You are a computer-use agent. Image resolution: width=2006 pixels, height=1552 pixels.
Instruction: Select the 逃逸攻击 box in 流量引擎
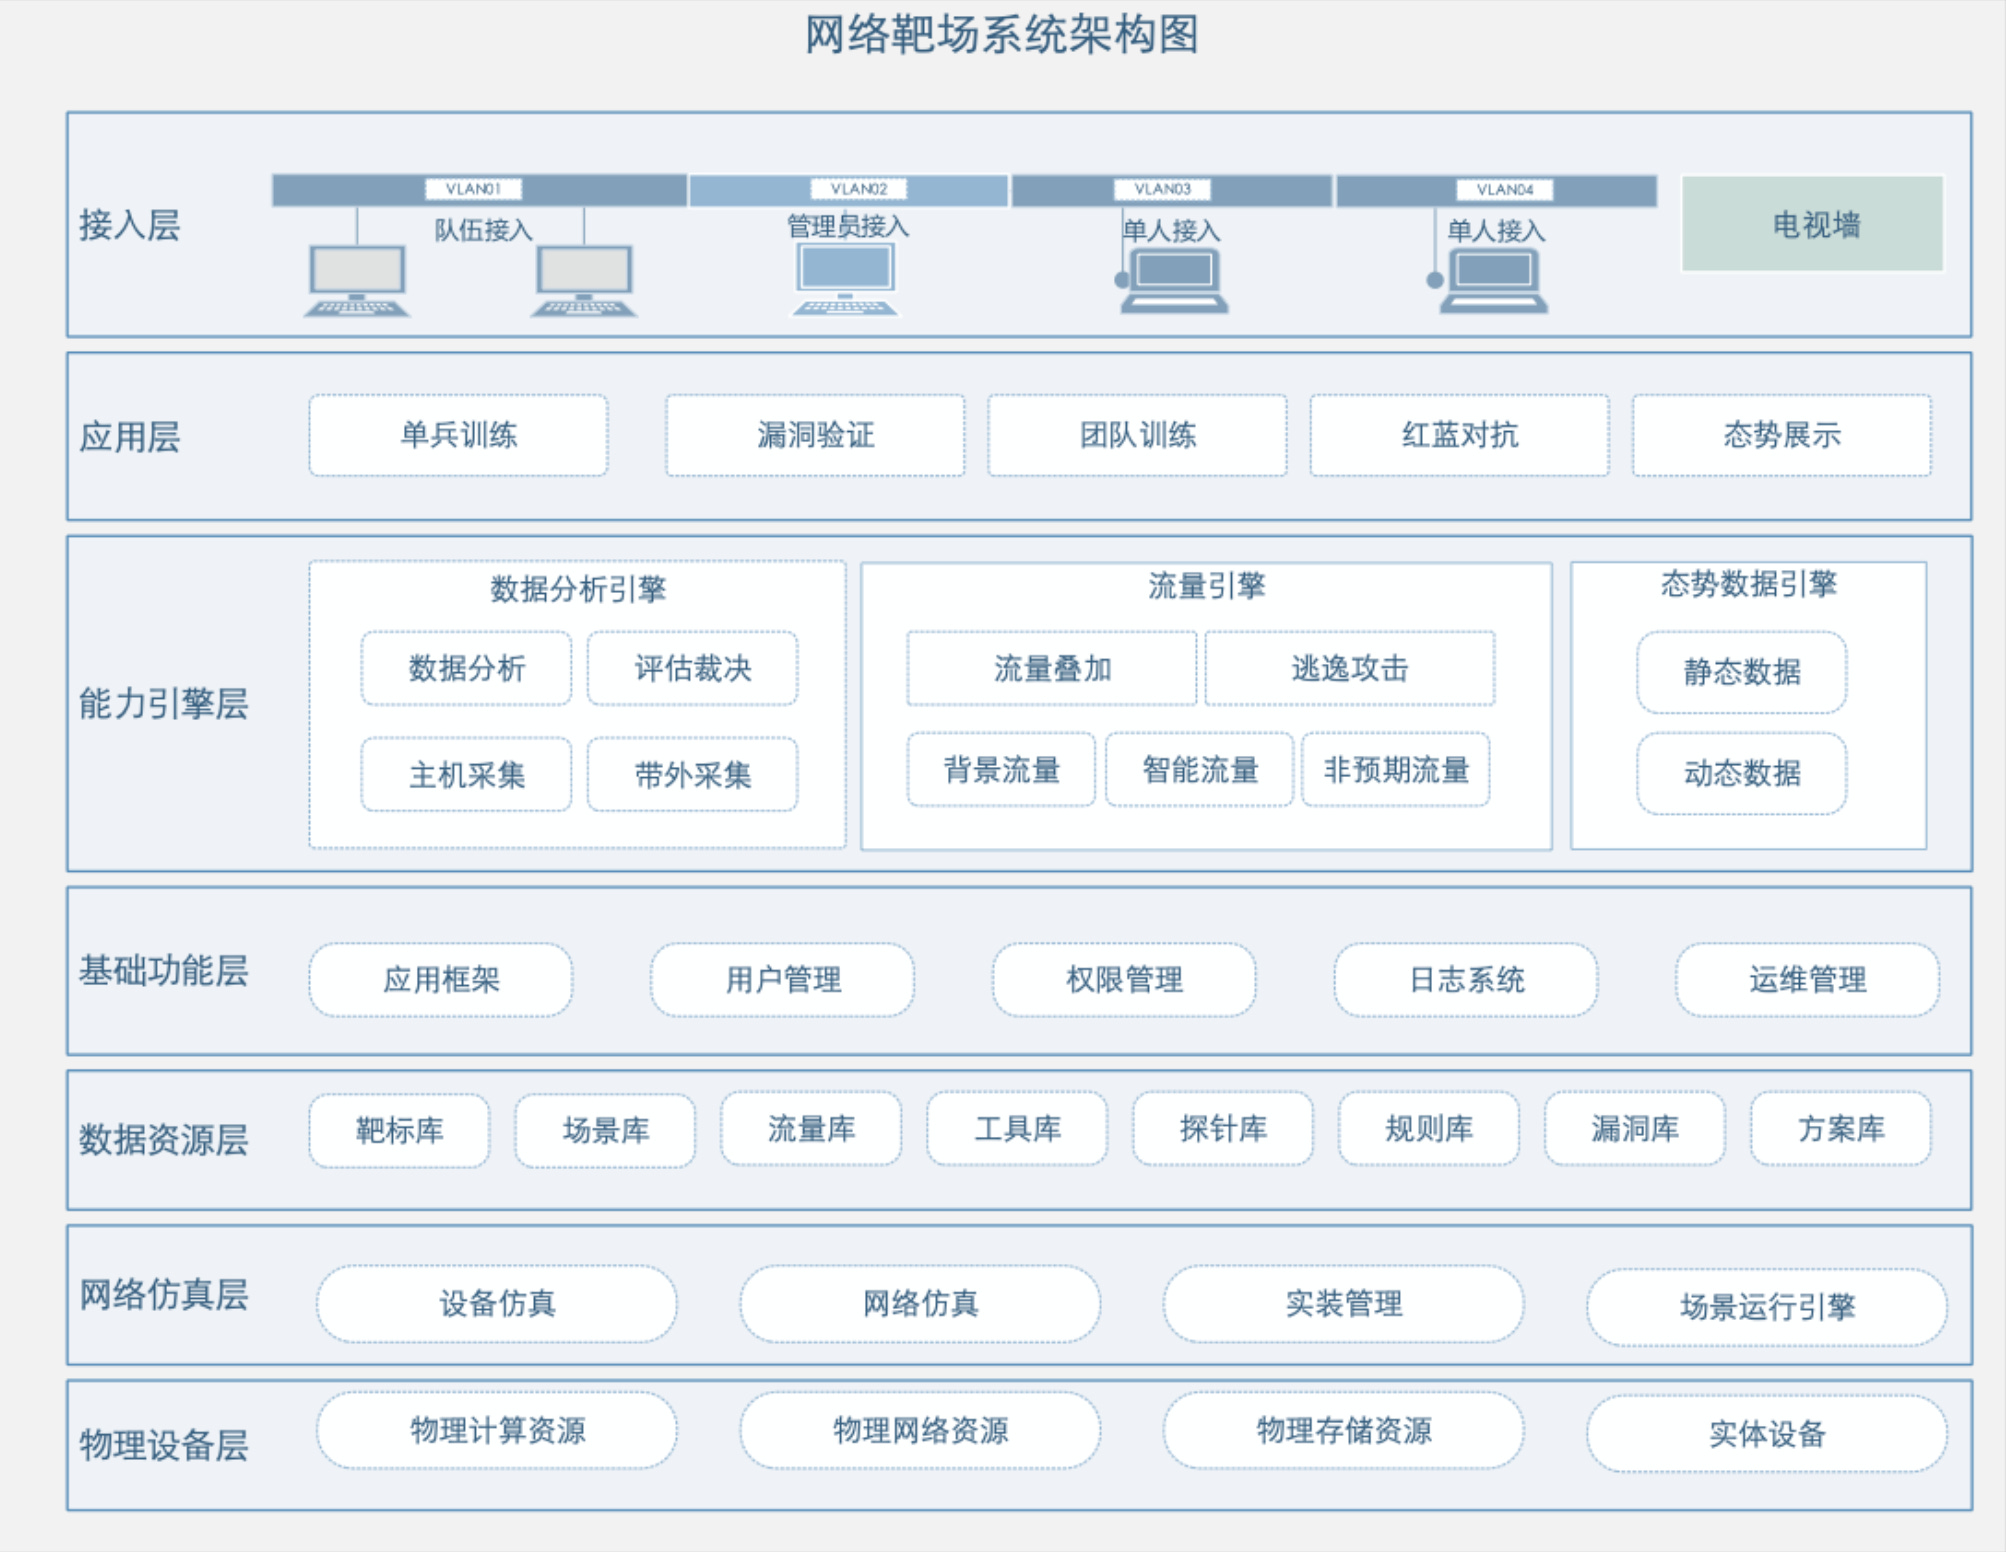[x=1349, y=668]
